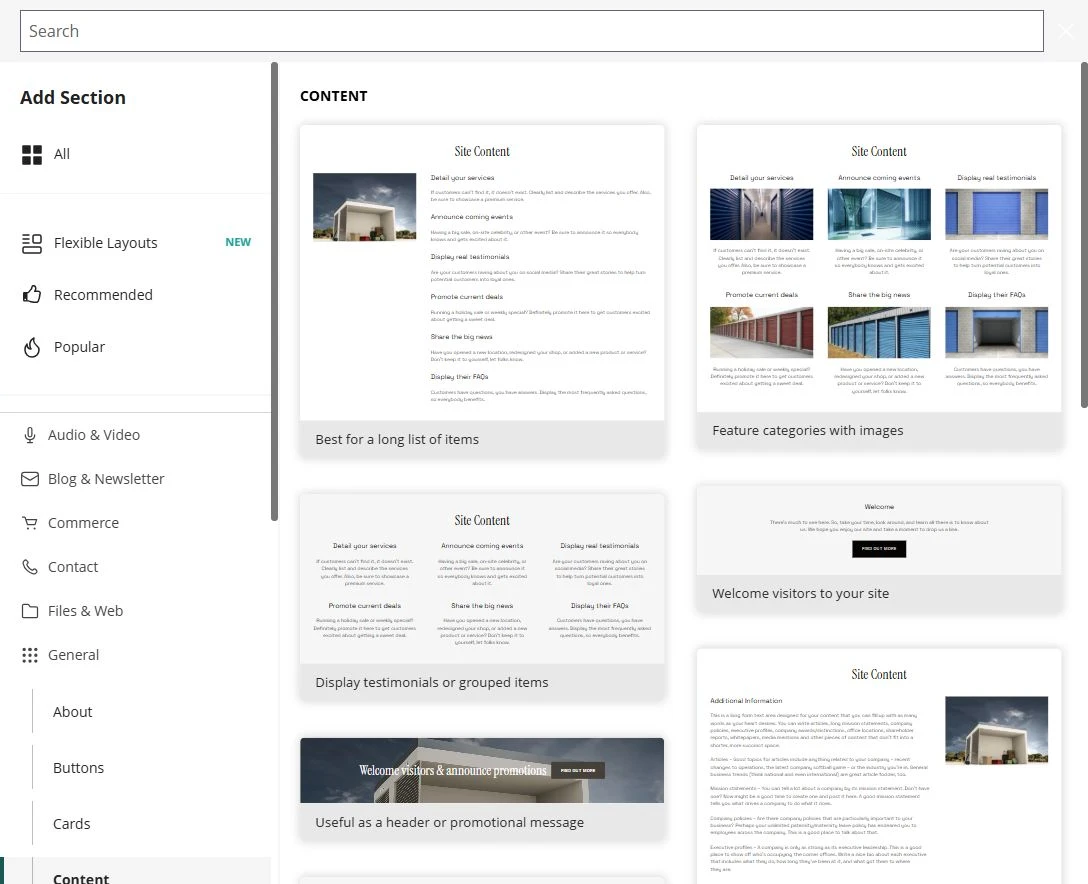Screen dimensions: 1088x884
Task: Choose 'Welcome visitors to your site' layout
Action: point(879,549)
